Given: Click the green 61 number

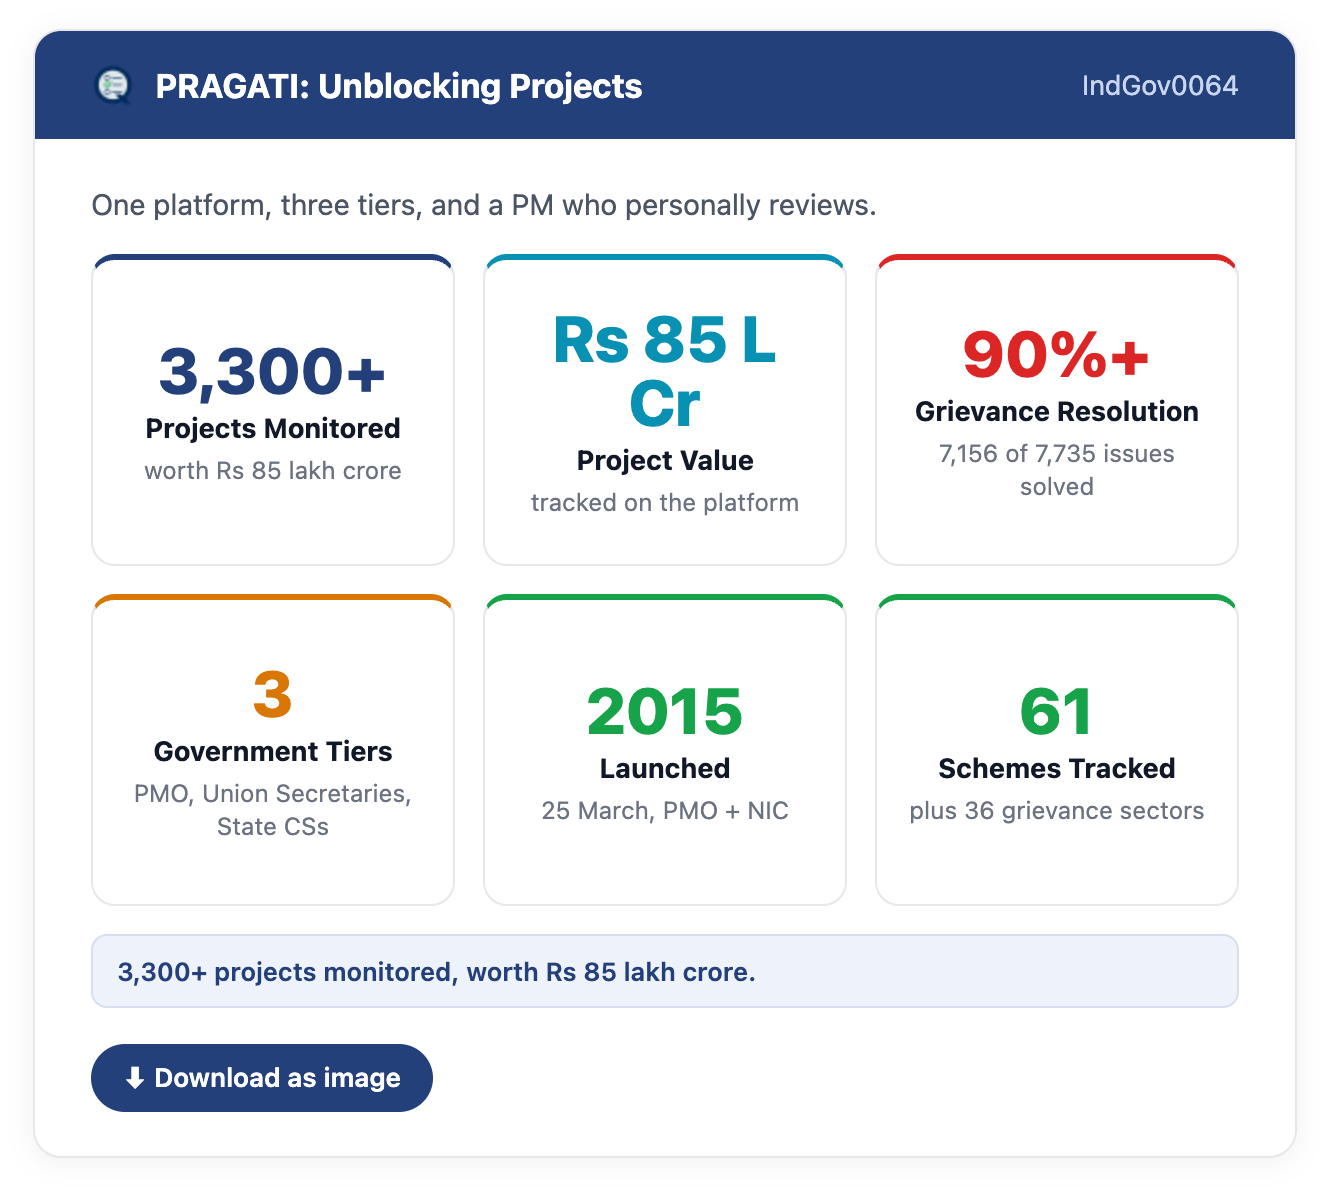Looking at the screenshot, I should 1057,711.
